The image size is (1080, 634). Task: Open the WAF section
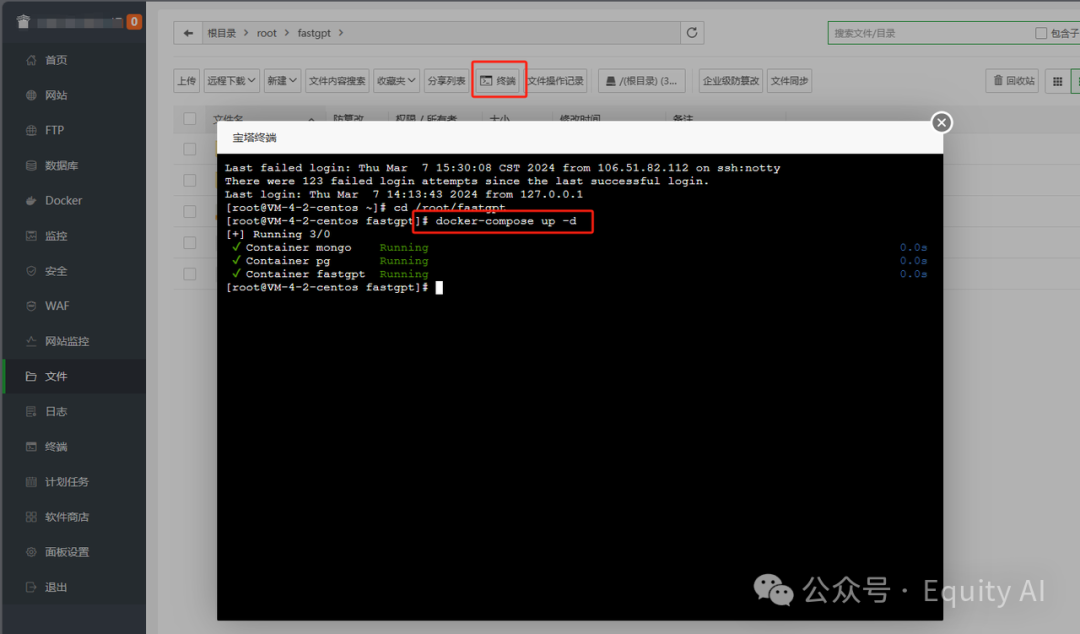[x=56, y=306]
